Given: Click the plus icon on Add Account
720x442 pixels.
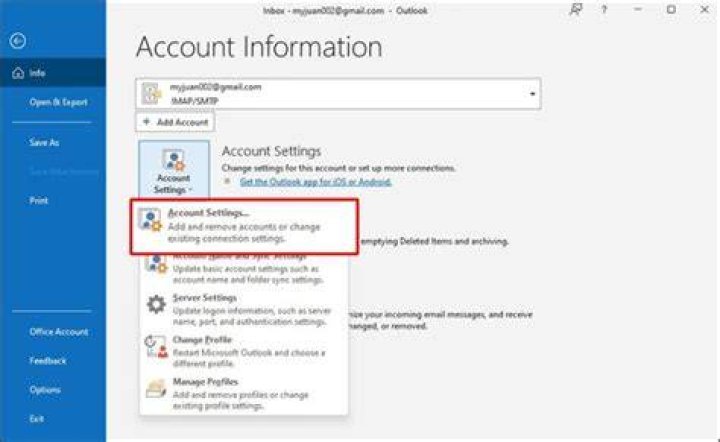Looking at the screenshot, I should click(146, 122).
